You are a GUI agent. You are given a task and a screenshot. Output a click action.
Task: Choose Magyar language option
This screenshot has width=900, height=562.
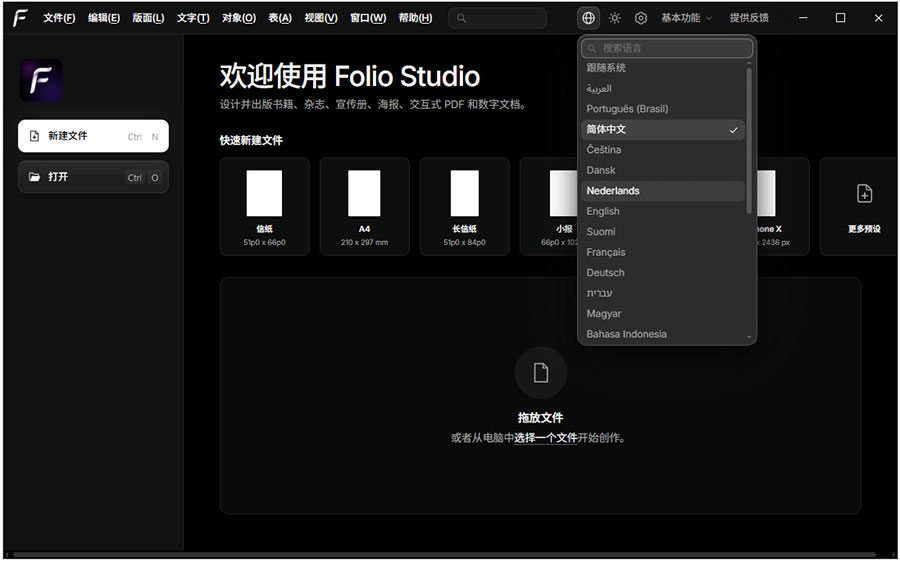(x=662, y=313)
